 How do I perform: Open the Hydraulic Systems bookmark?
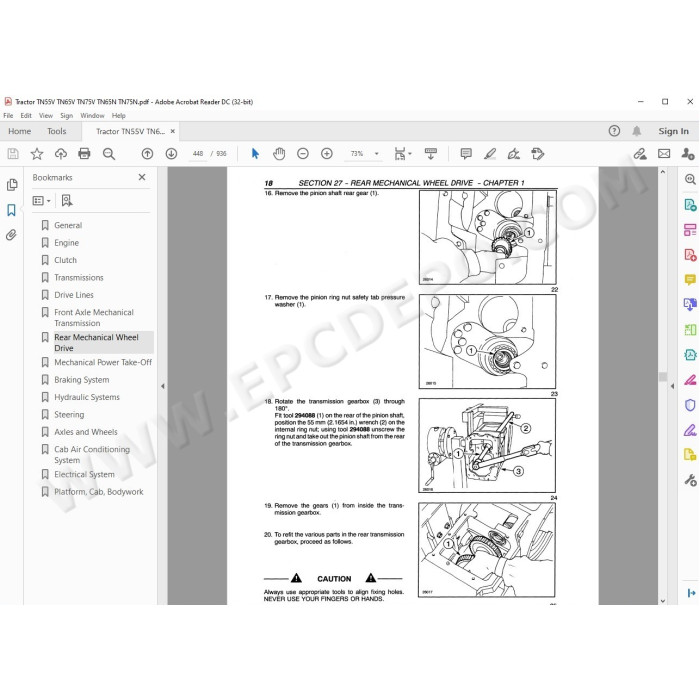tap(87, 397)
